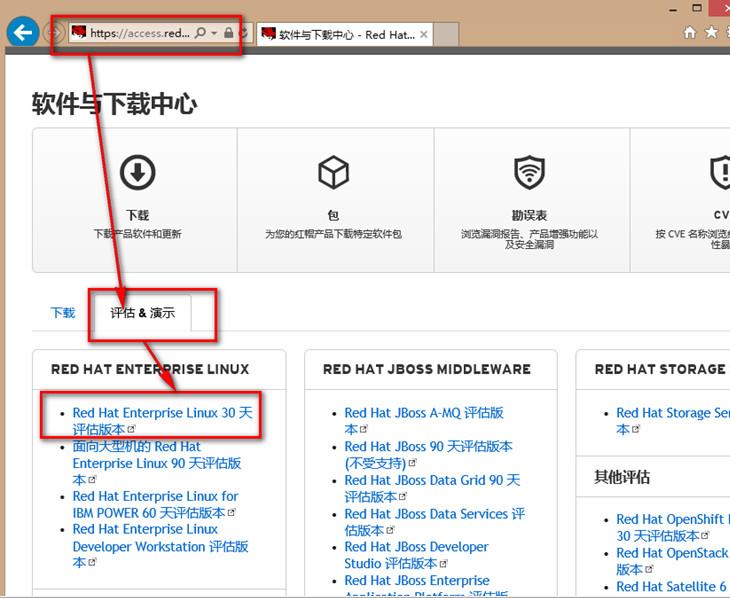Open Red Hat JBoss 90 天评估版本 link
The image size is (730, 598).
(428, 455)
